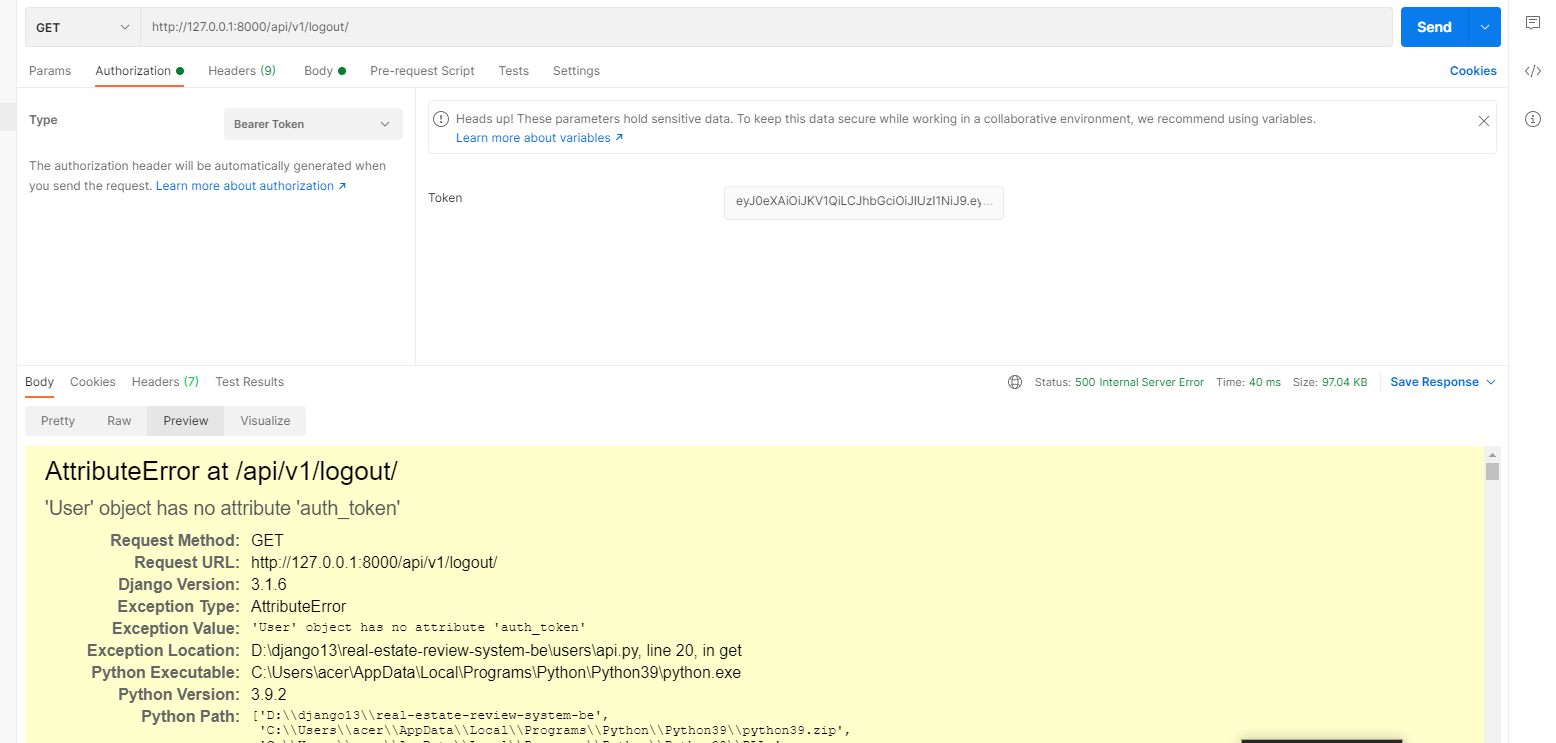Open the Headers (9) request tab

coord(242,71)
